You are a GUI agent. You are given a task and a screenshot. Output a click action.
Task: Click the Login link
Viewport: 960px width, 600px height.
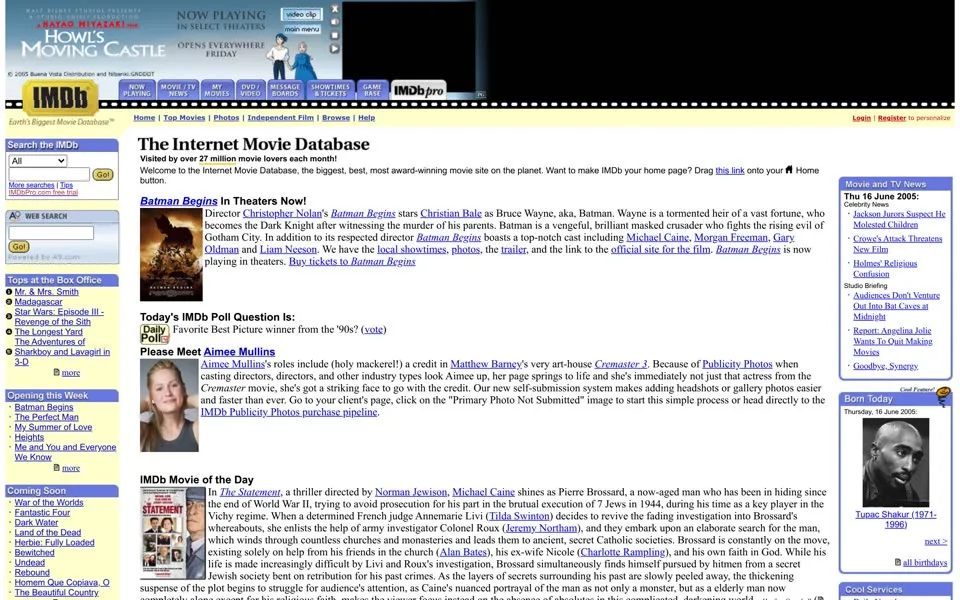coord(861,118)
